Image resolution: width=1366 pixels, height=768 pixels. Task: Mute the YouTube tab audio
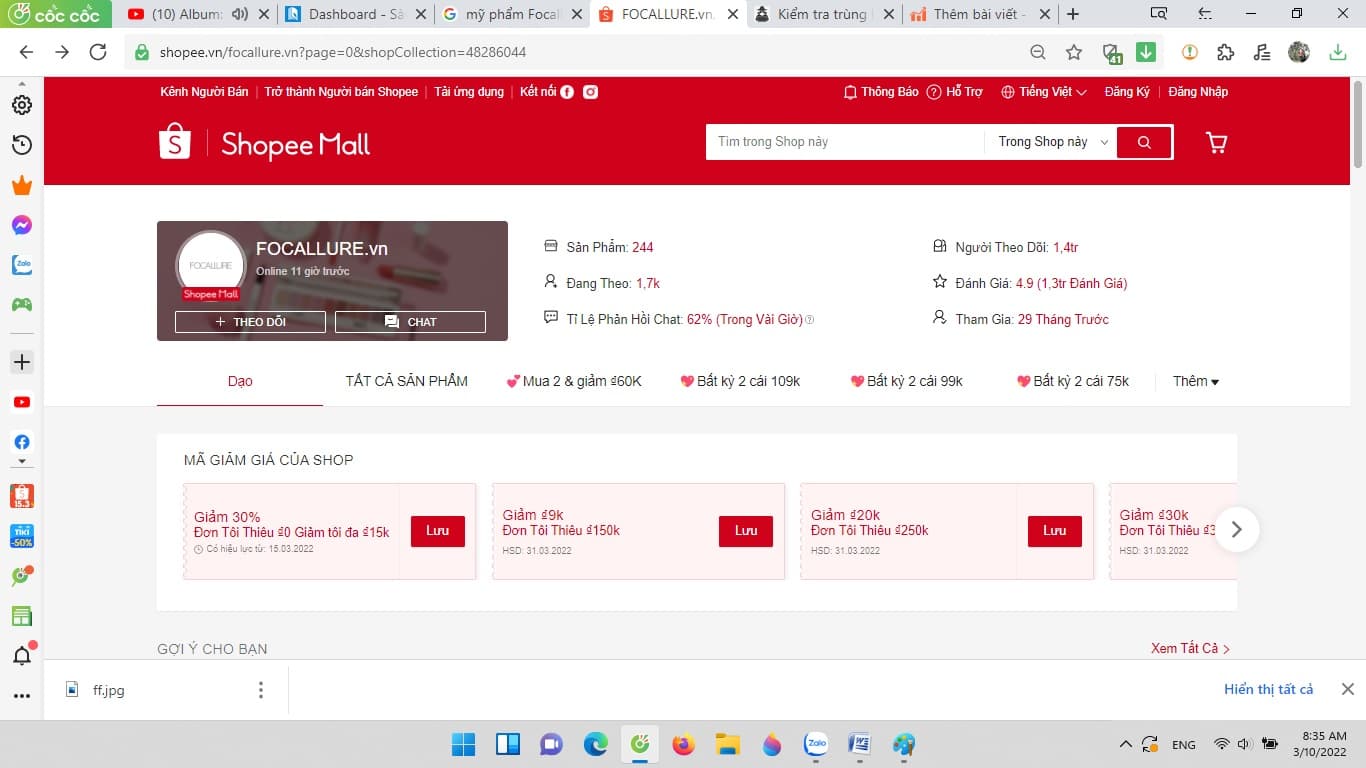point(239,14)
